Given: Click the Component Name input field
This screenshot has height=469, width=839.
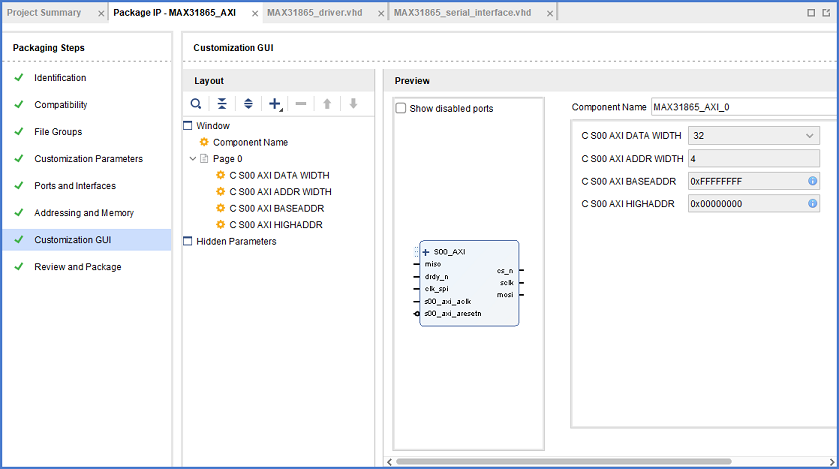Looking at the screenshot, I should (745, 107).
